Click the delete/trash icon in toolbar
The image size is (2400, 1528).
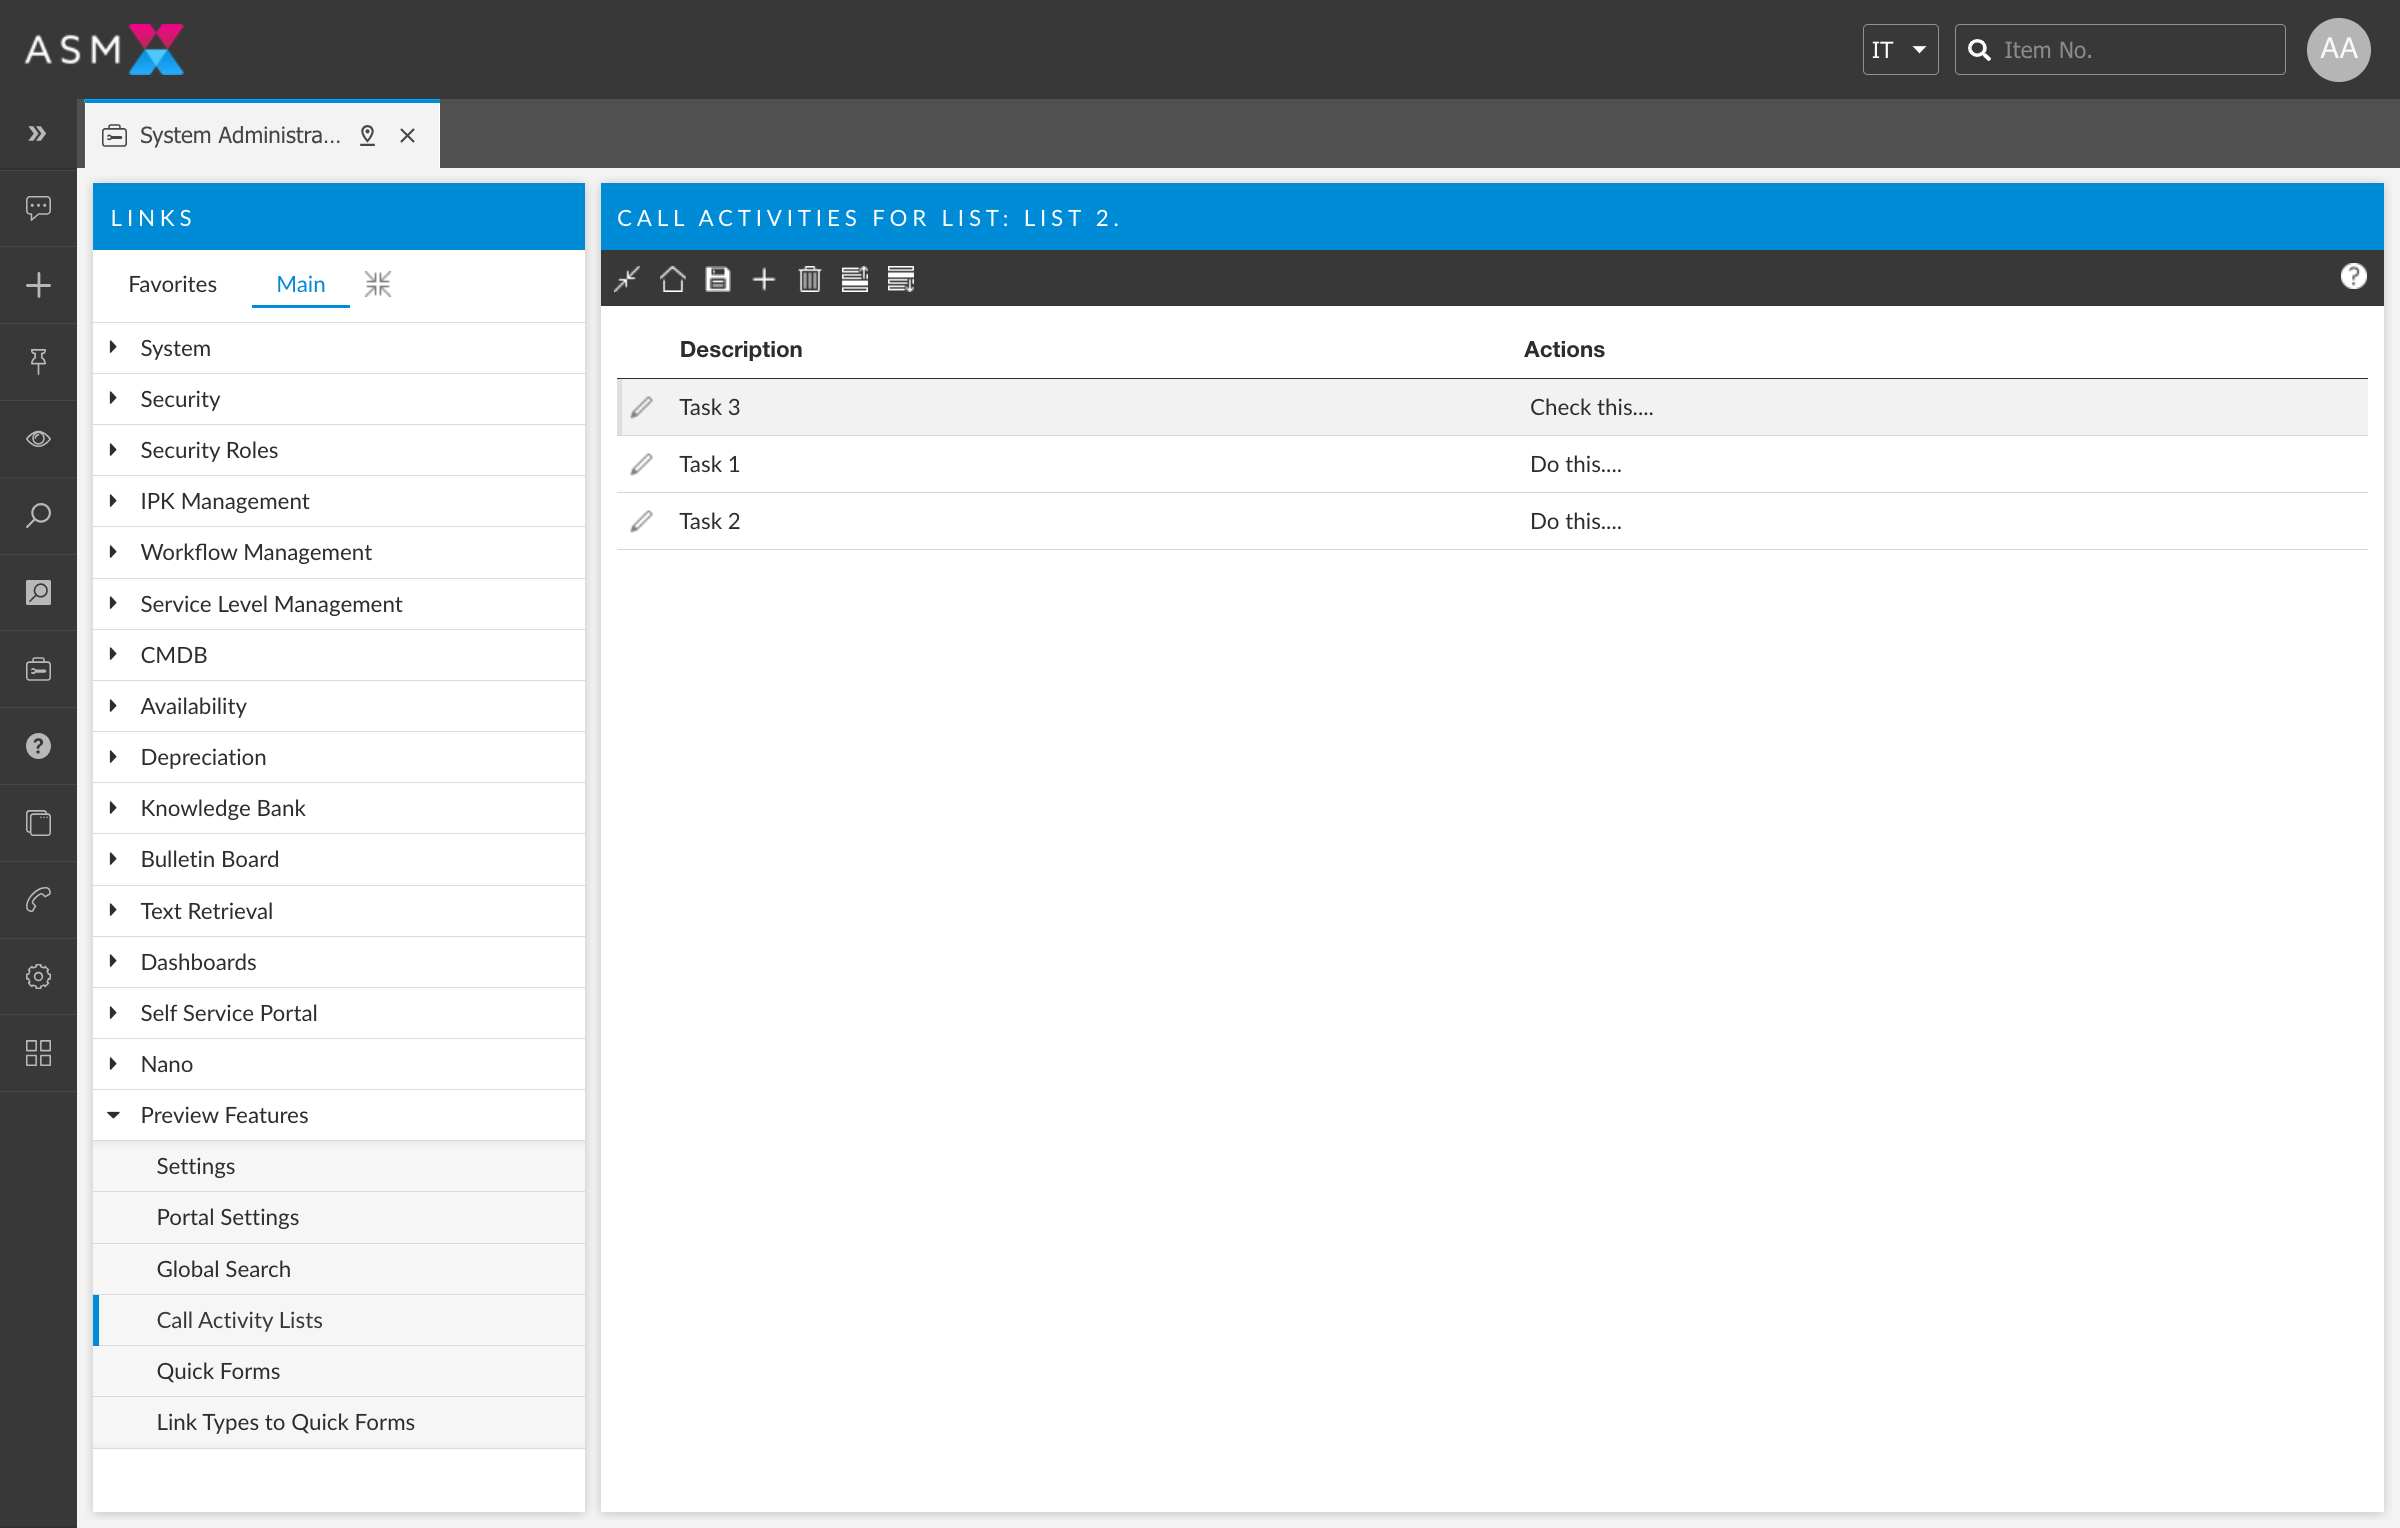point(808,278)
